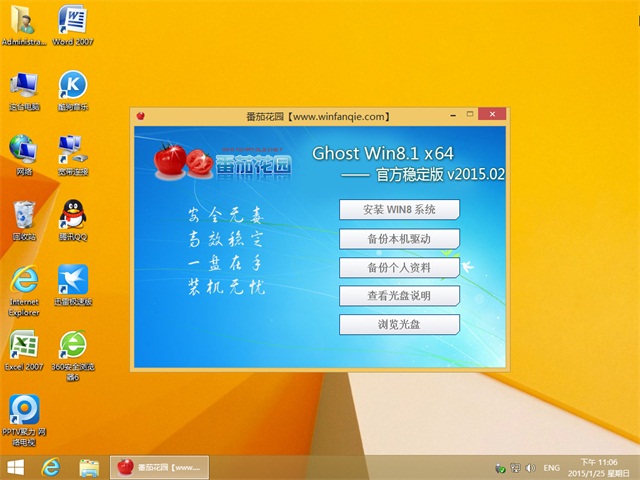This screenshot has width=640, height=480.
Task: Click the 安装 WIN8 系统 button
Action: tap(399, 209)
